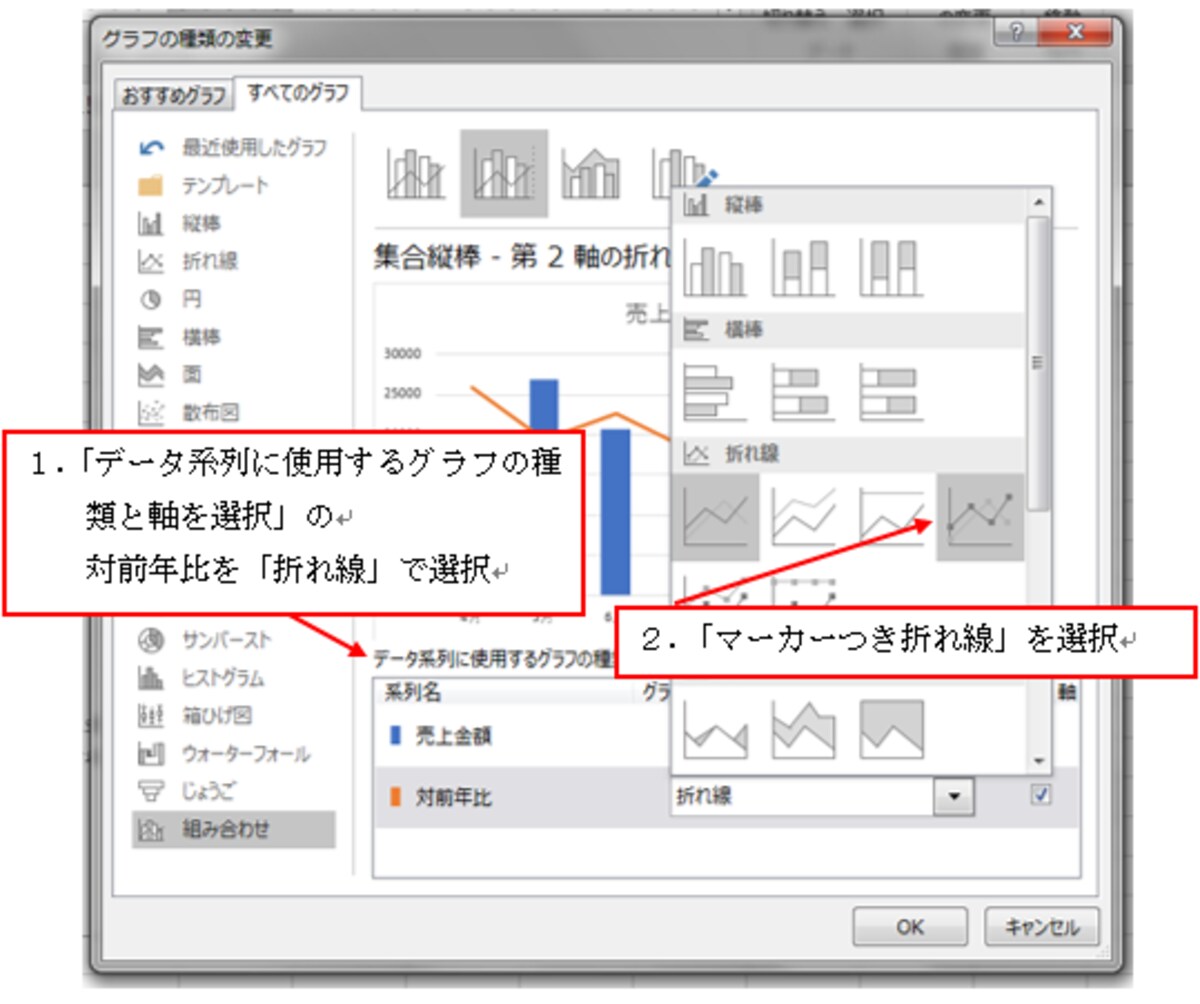Pick 100% stacked area in gallery bottom row
Image resolution: width=1200 pixels, height=1004 pixels.
(x=891, y=729)
